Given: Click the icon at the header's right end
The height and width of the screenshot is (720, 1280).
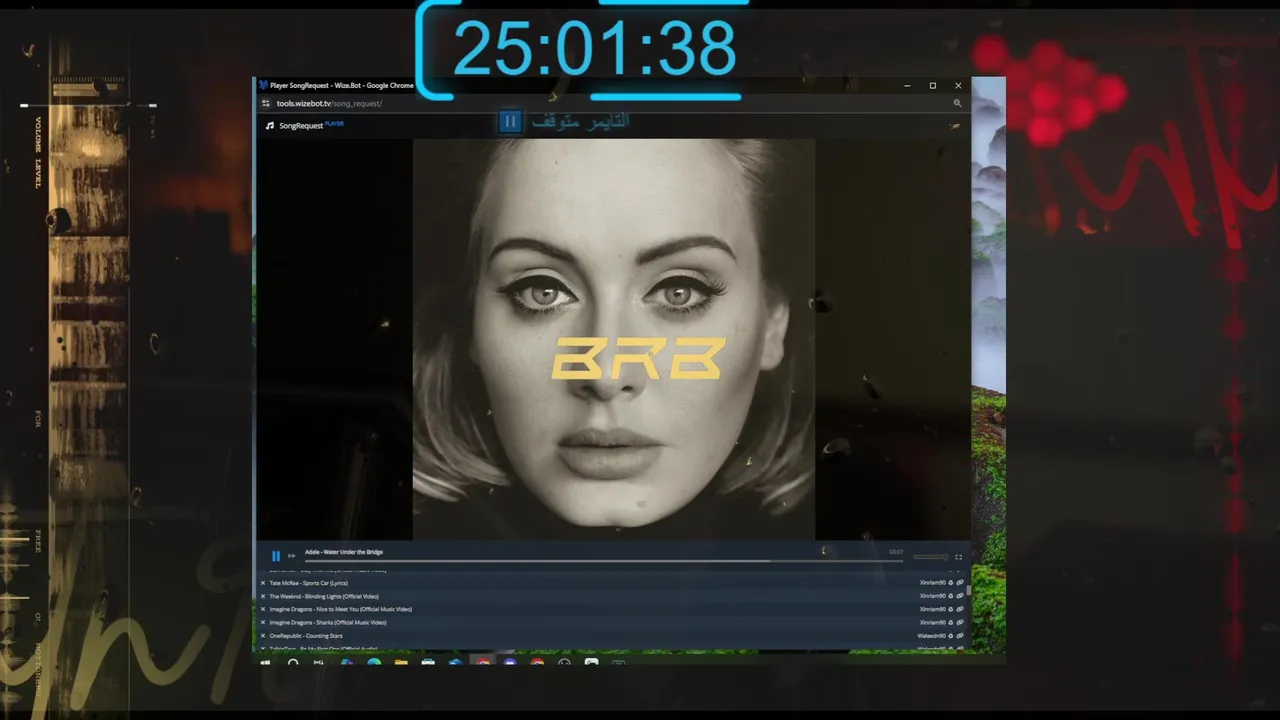Looking at the screenshot, I should [954, 126].
